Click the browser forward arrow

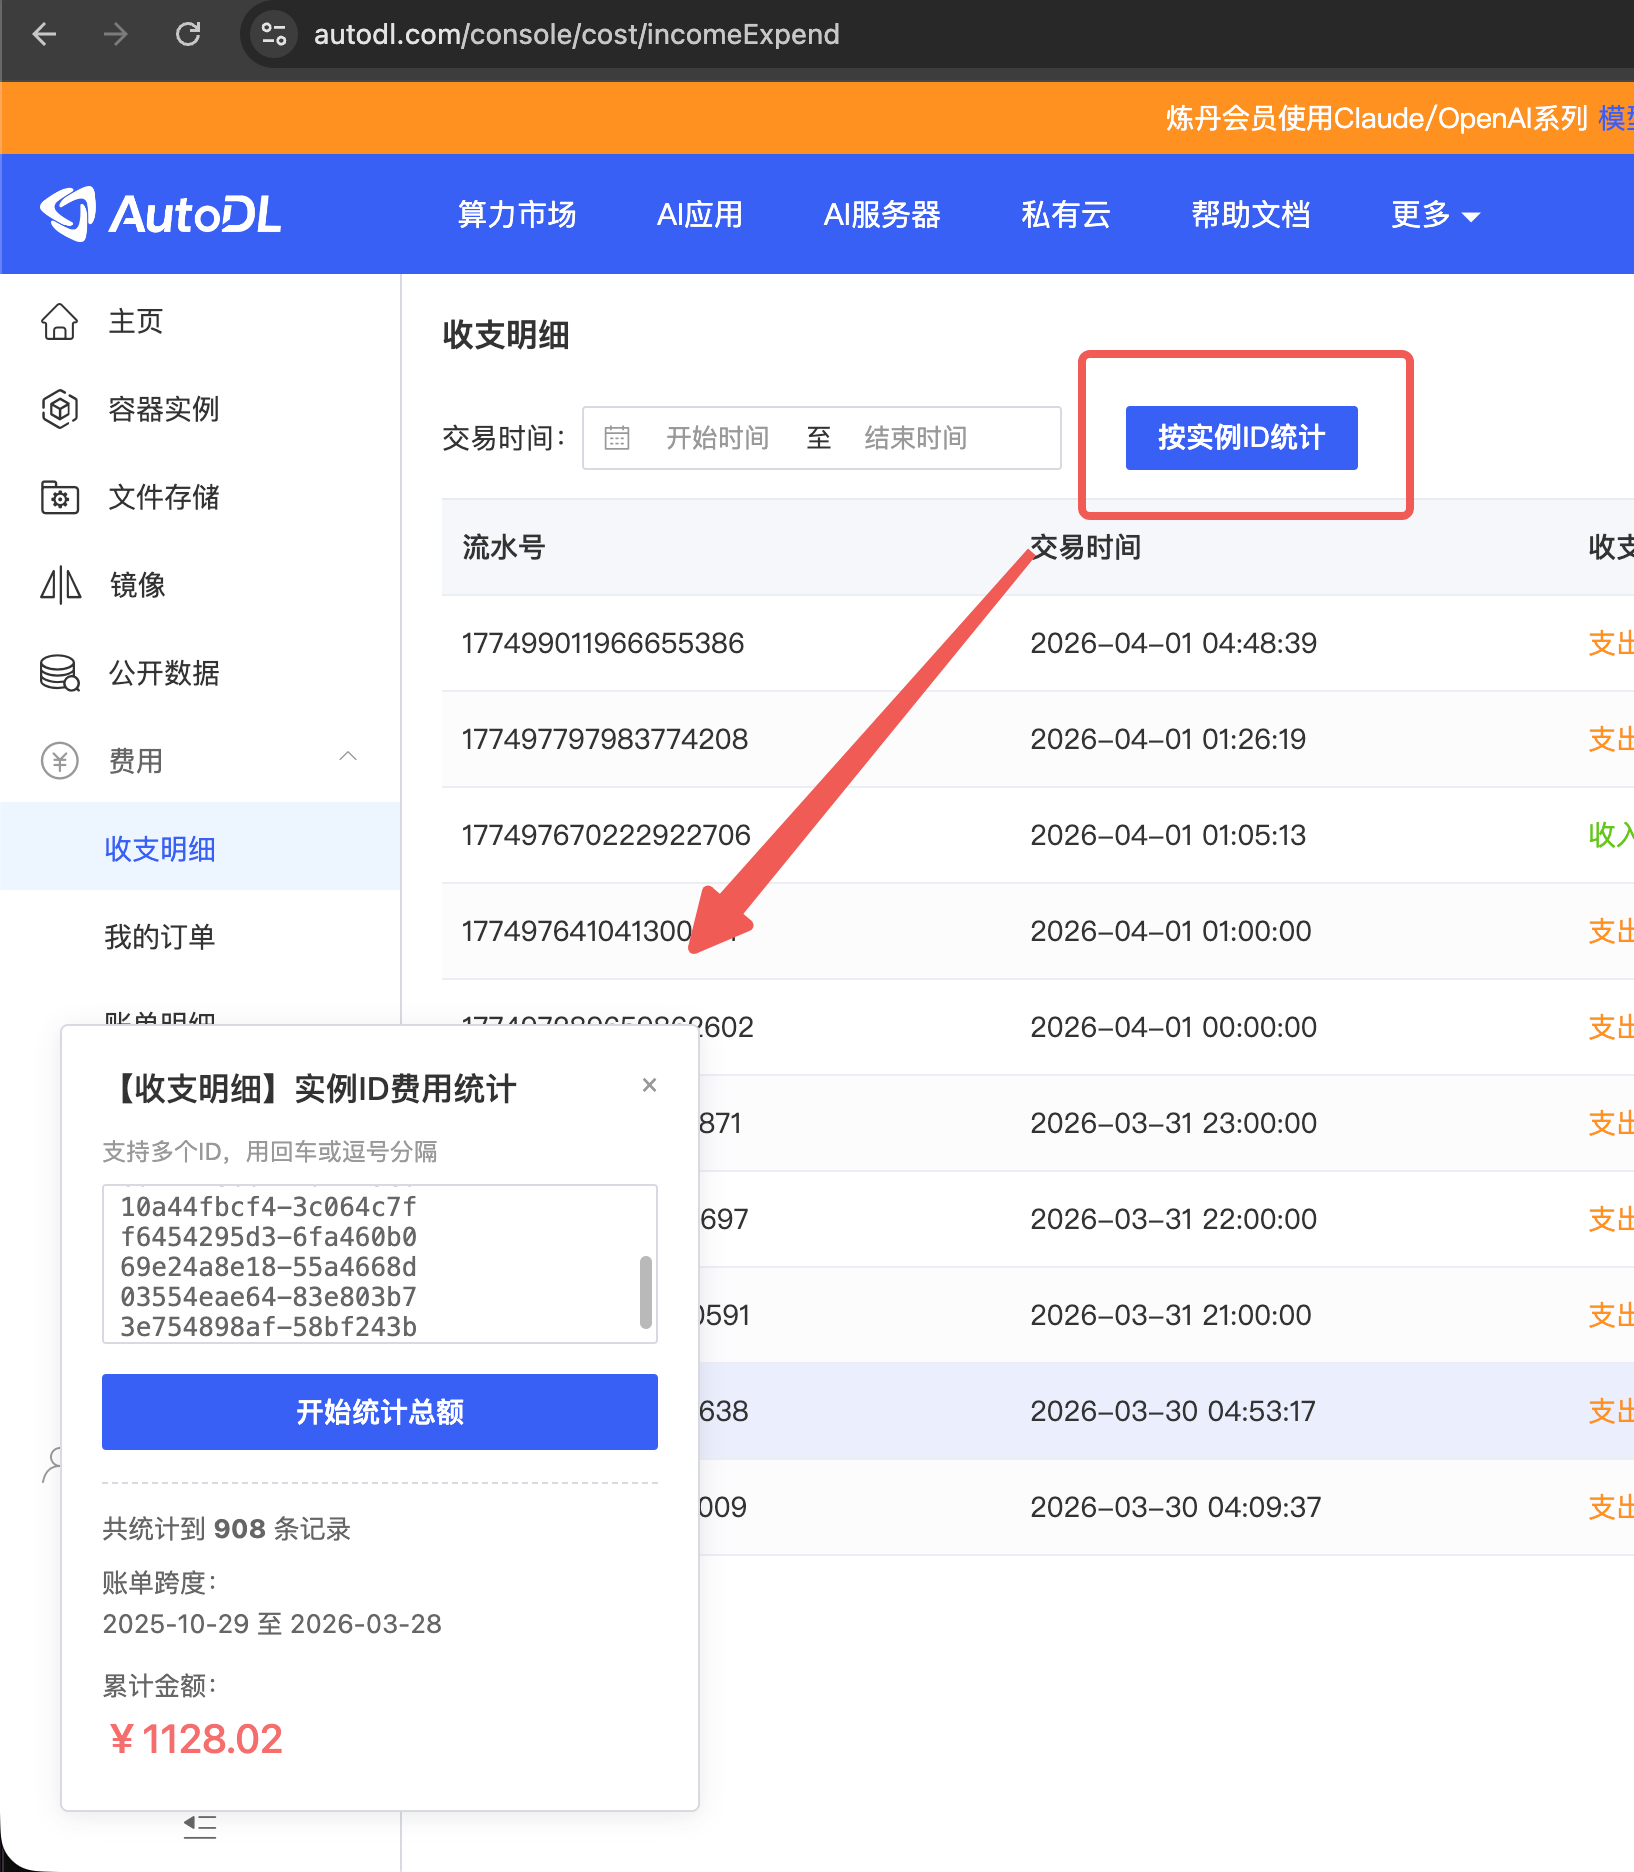click(x=116, y=35)
